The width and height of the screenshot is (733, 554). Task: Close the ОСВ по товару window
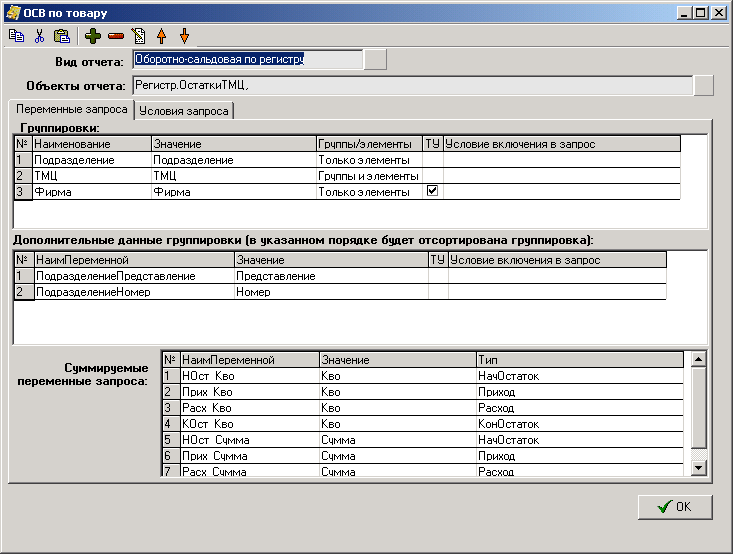[719, 13]
